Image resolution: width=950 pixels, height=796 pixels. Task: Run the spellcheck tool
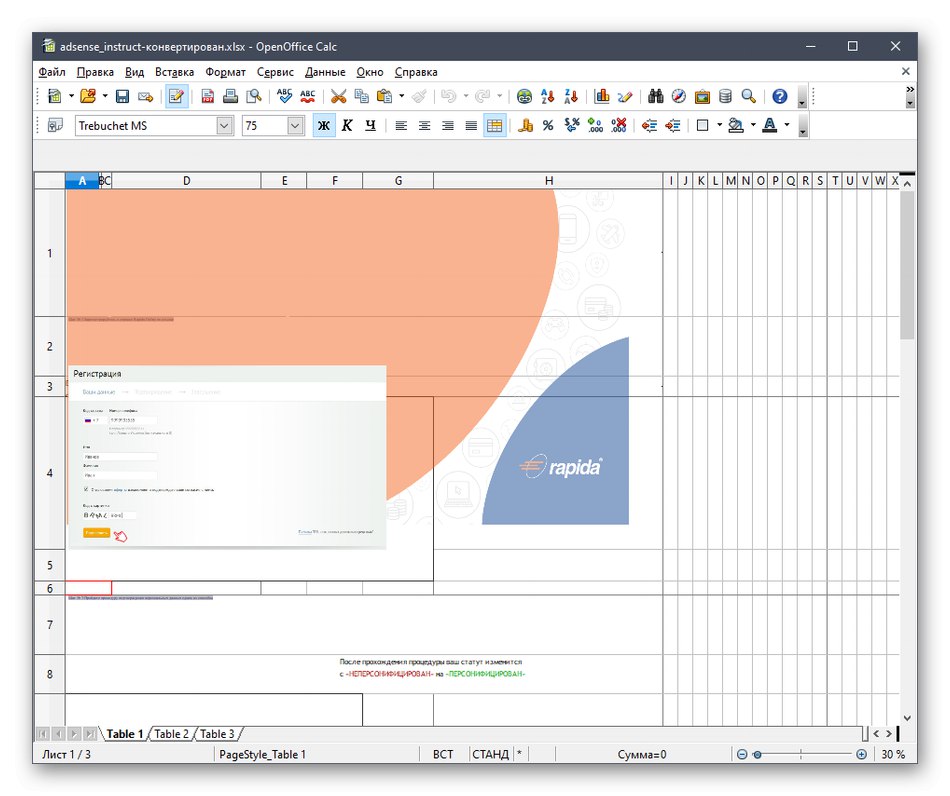pos(284,96)
